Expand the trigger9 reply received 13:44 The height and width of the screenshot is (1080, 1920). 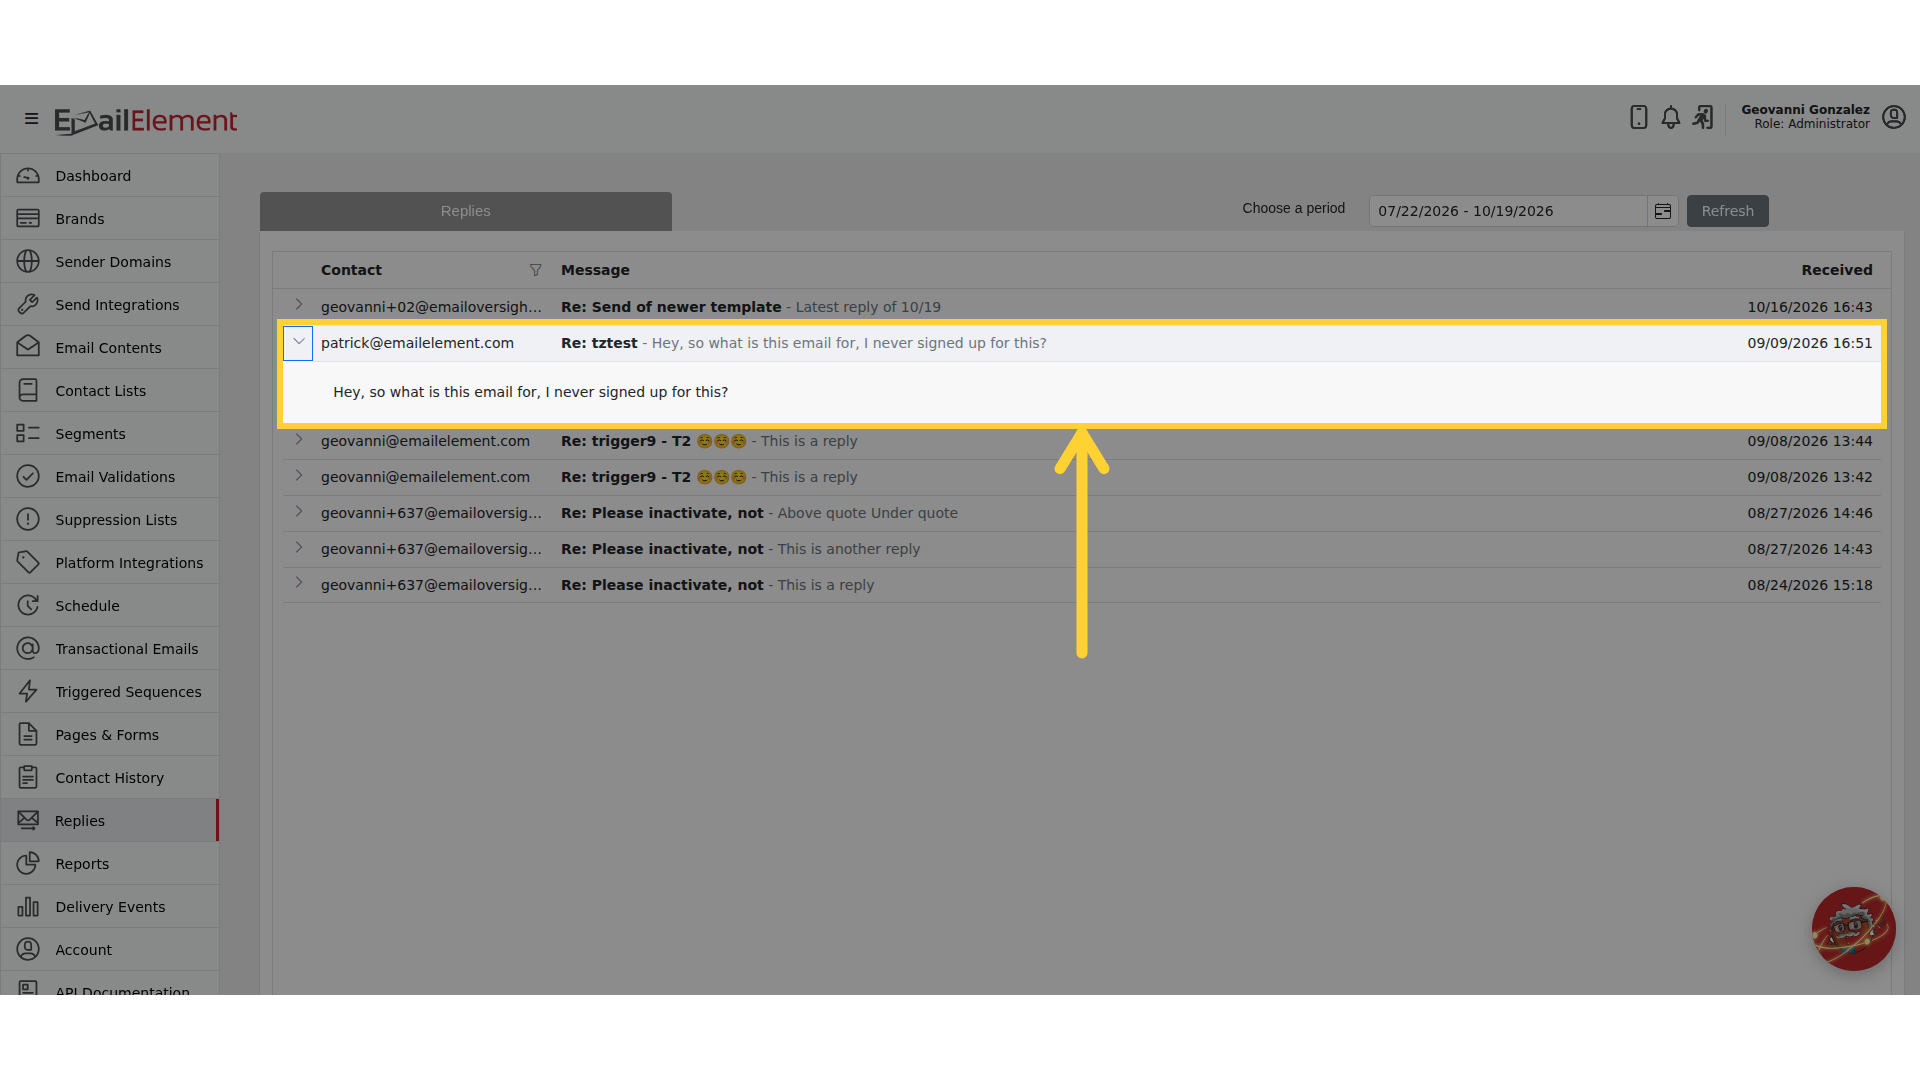click(x=298, y=439)
